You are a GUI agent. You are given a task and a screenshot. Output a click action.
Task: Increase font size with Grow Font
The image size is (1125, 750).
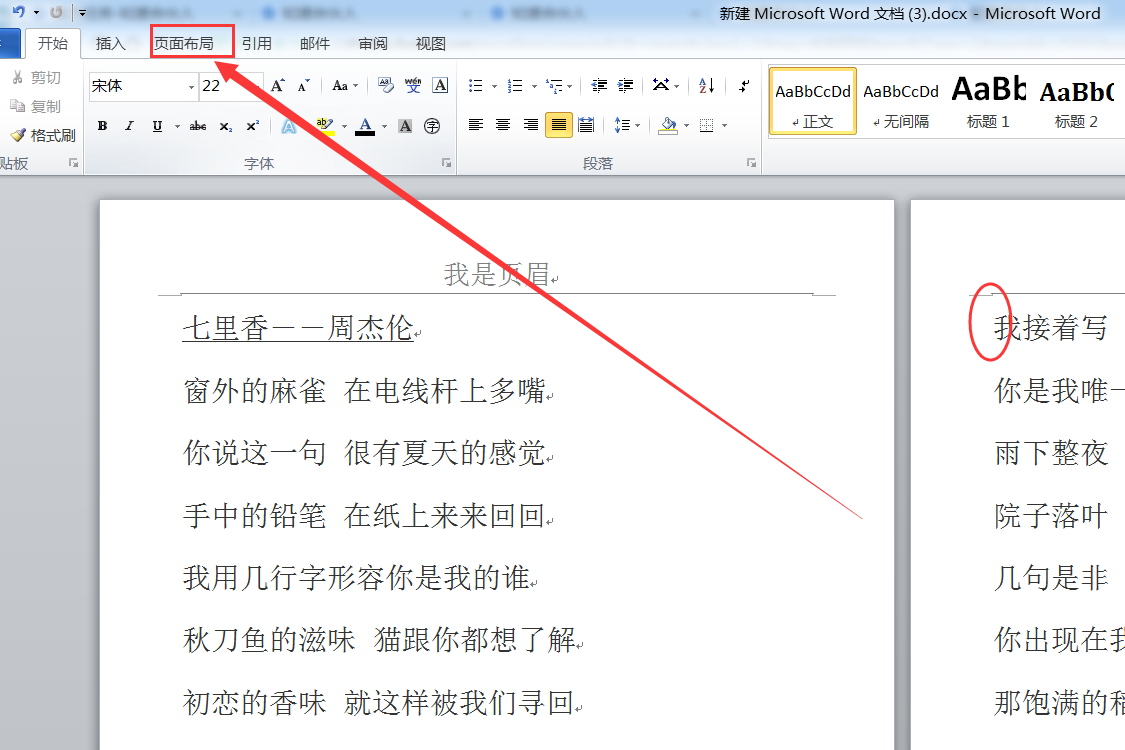278,86
